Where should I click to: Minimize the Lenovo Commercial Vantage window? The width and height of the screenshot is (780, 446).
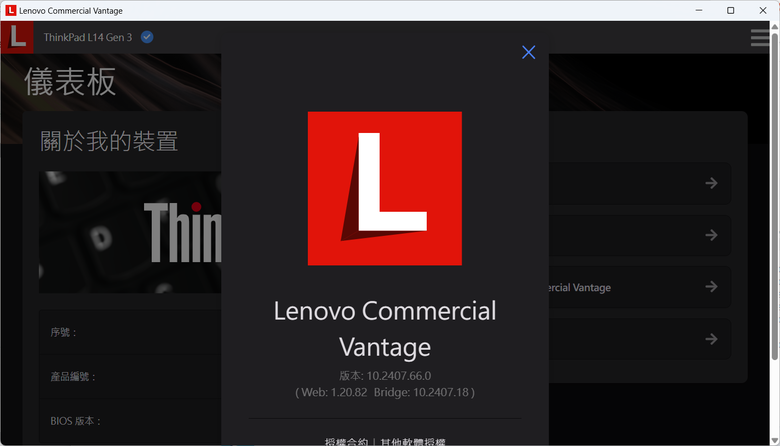click(699, 10)
